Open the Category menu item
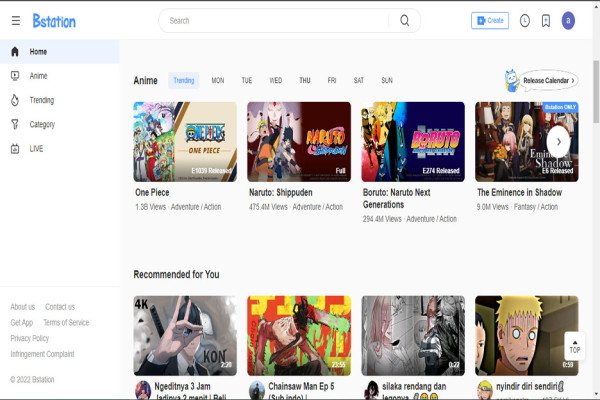This screenshot has width=600, height=400. [60, 124]
